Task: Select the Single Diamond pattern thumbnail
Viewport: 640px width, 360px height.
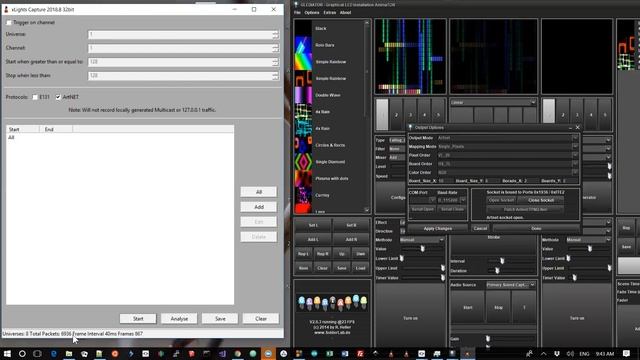Action: tap(303, 162)
